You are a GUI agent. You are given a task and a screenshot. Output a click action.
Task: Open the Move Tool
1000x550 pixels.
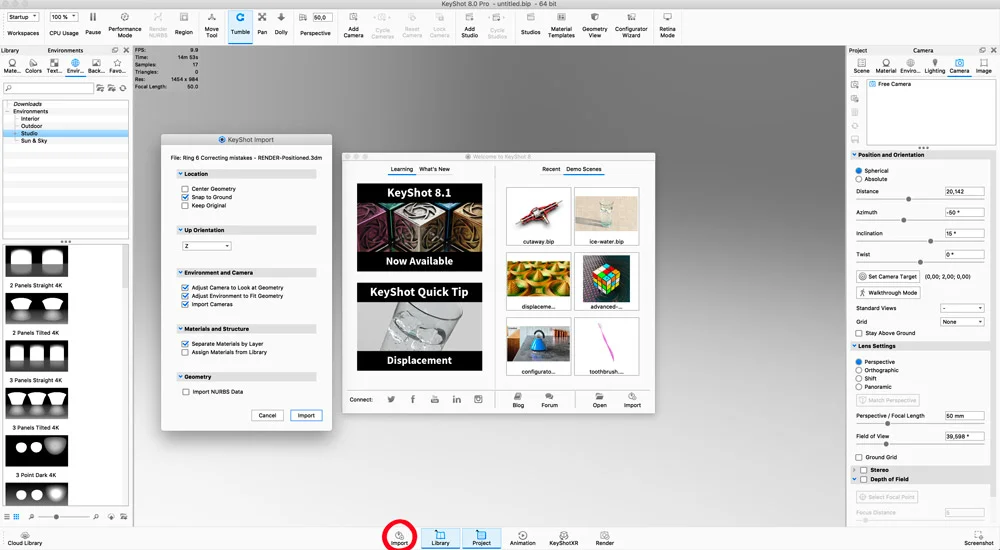tap(212, 24)
